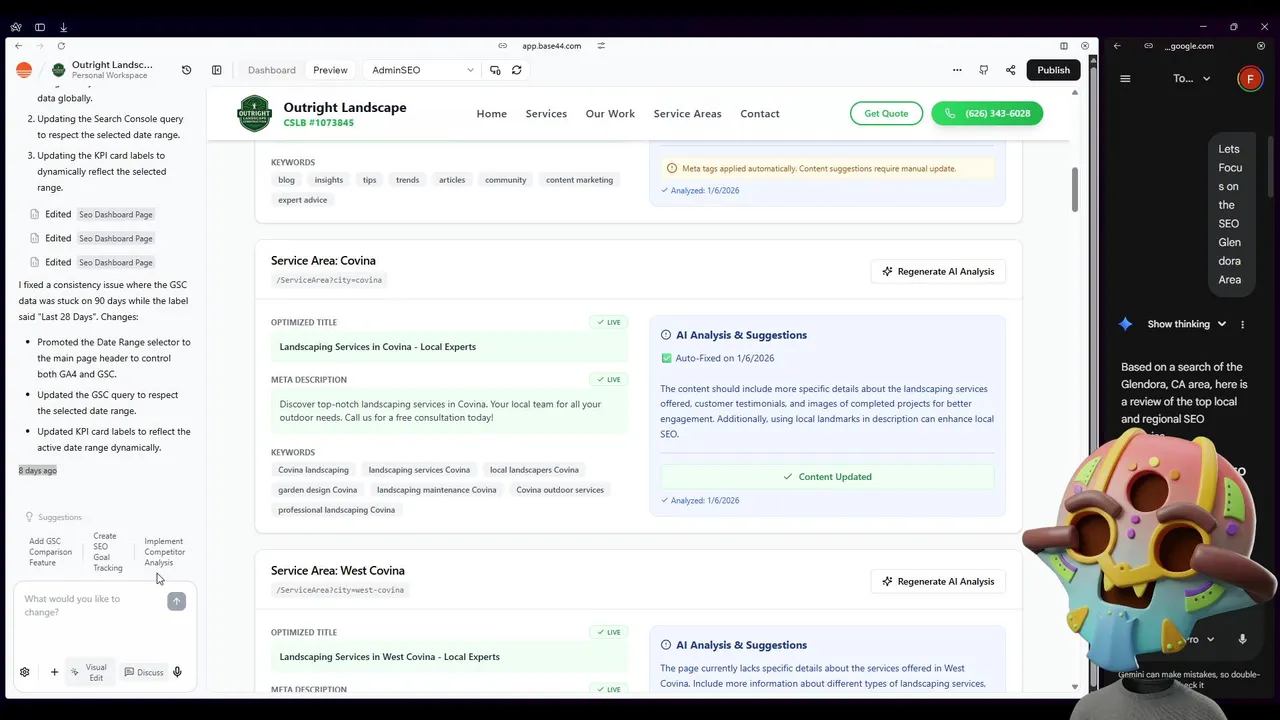Open version history clock icon
This screenshot has width=1280, height=720.
[x=186, y=70]
